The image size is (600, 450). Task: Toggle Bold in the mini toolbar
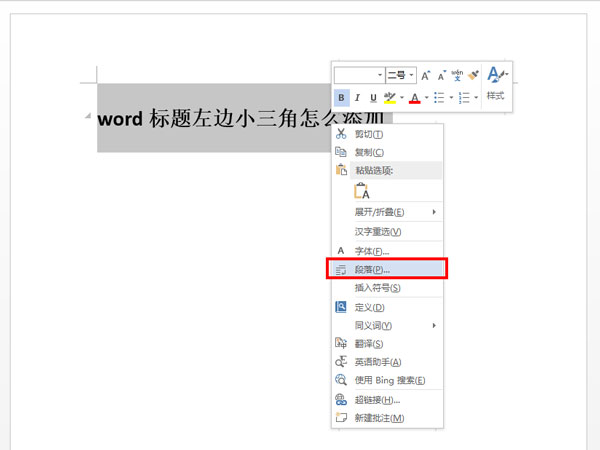pos(342,98)
